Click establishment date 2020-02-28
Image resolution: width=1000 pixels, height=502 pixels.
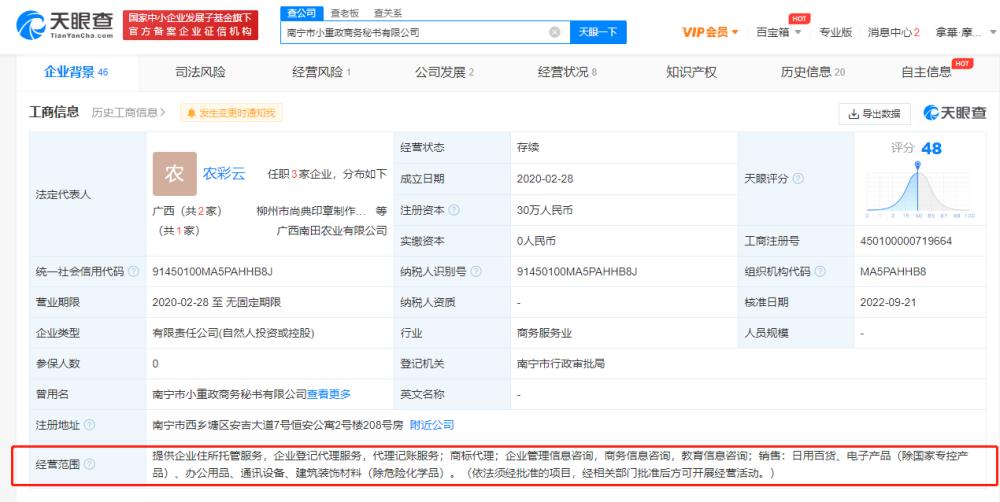[x=545, y=179]
